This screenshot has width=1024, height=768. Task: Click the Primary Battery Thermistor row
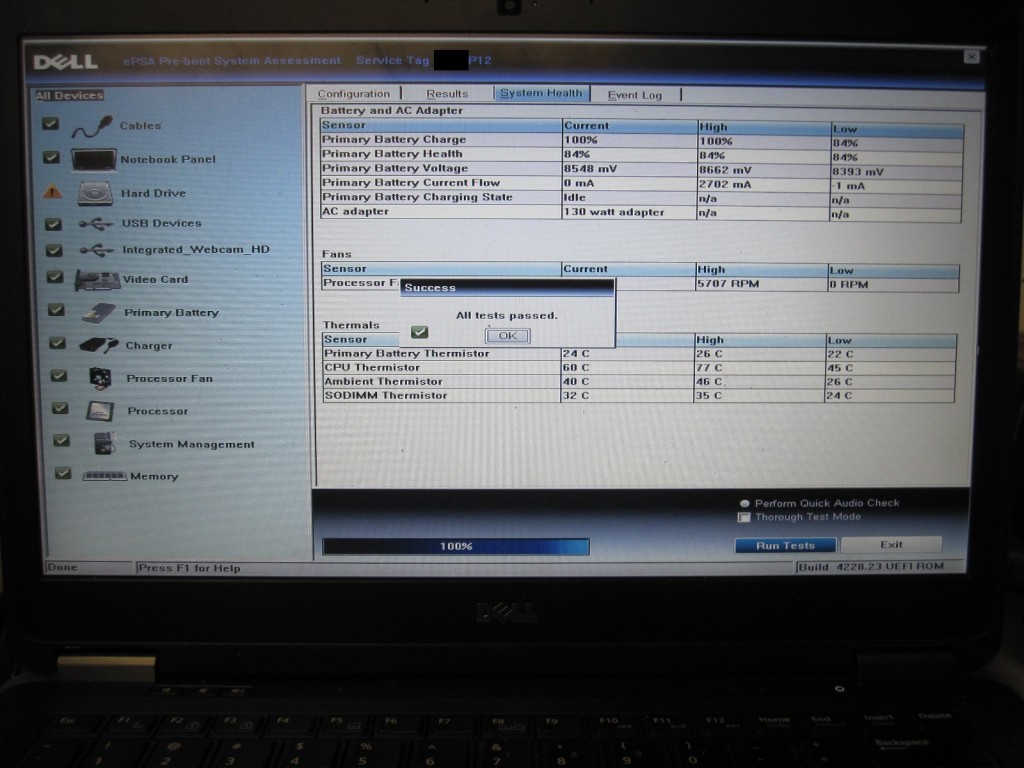tap(639, 354)
